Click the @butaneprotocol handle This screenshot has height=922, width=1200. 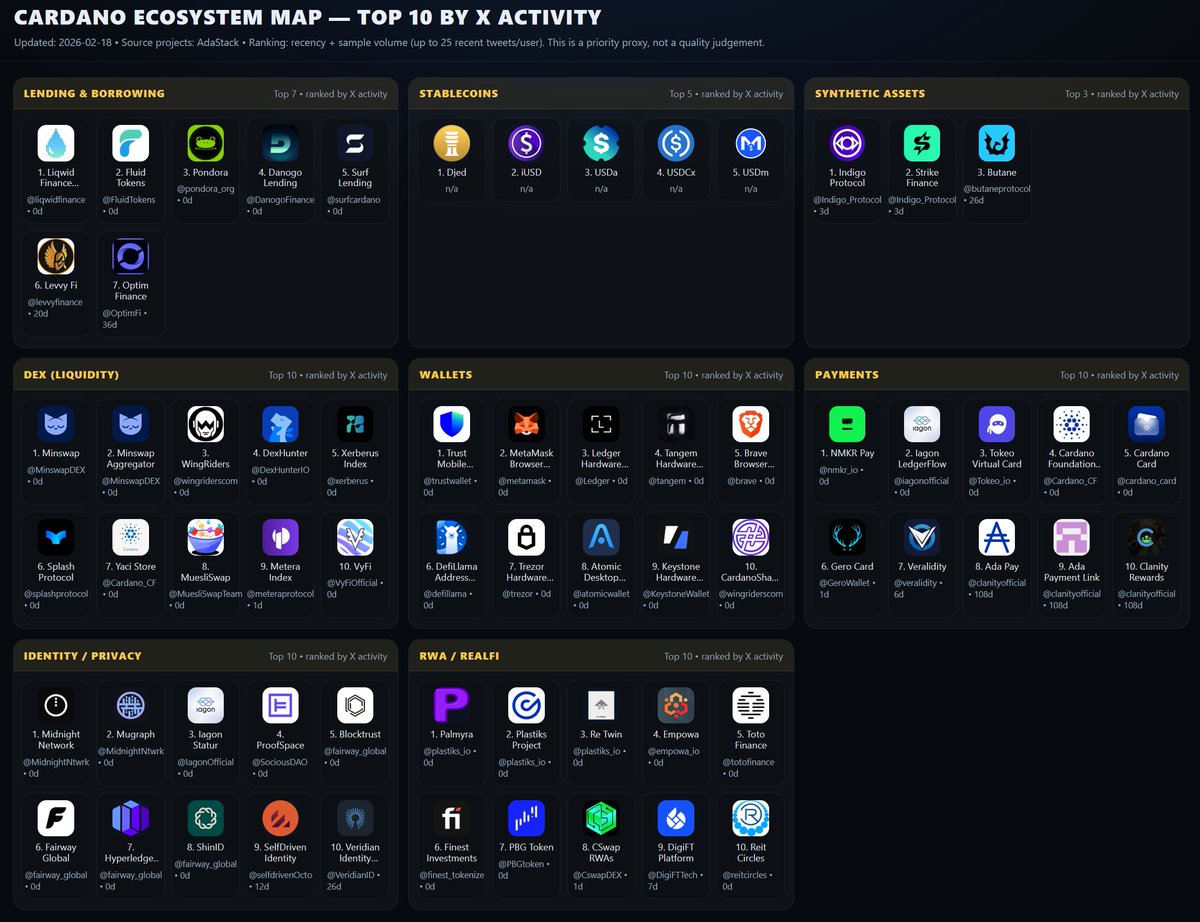(997, 188)
